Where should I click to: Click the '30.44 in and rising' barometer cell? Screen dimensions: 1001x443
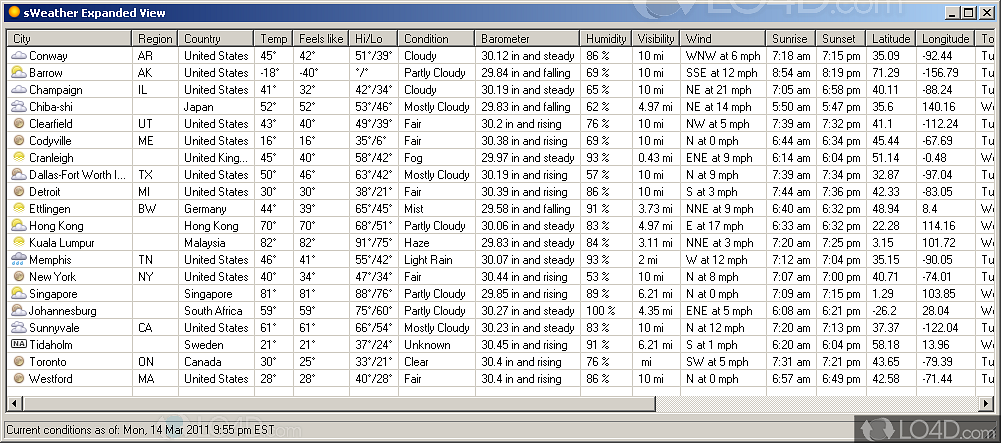(524, 276)
